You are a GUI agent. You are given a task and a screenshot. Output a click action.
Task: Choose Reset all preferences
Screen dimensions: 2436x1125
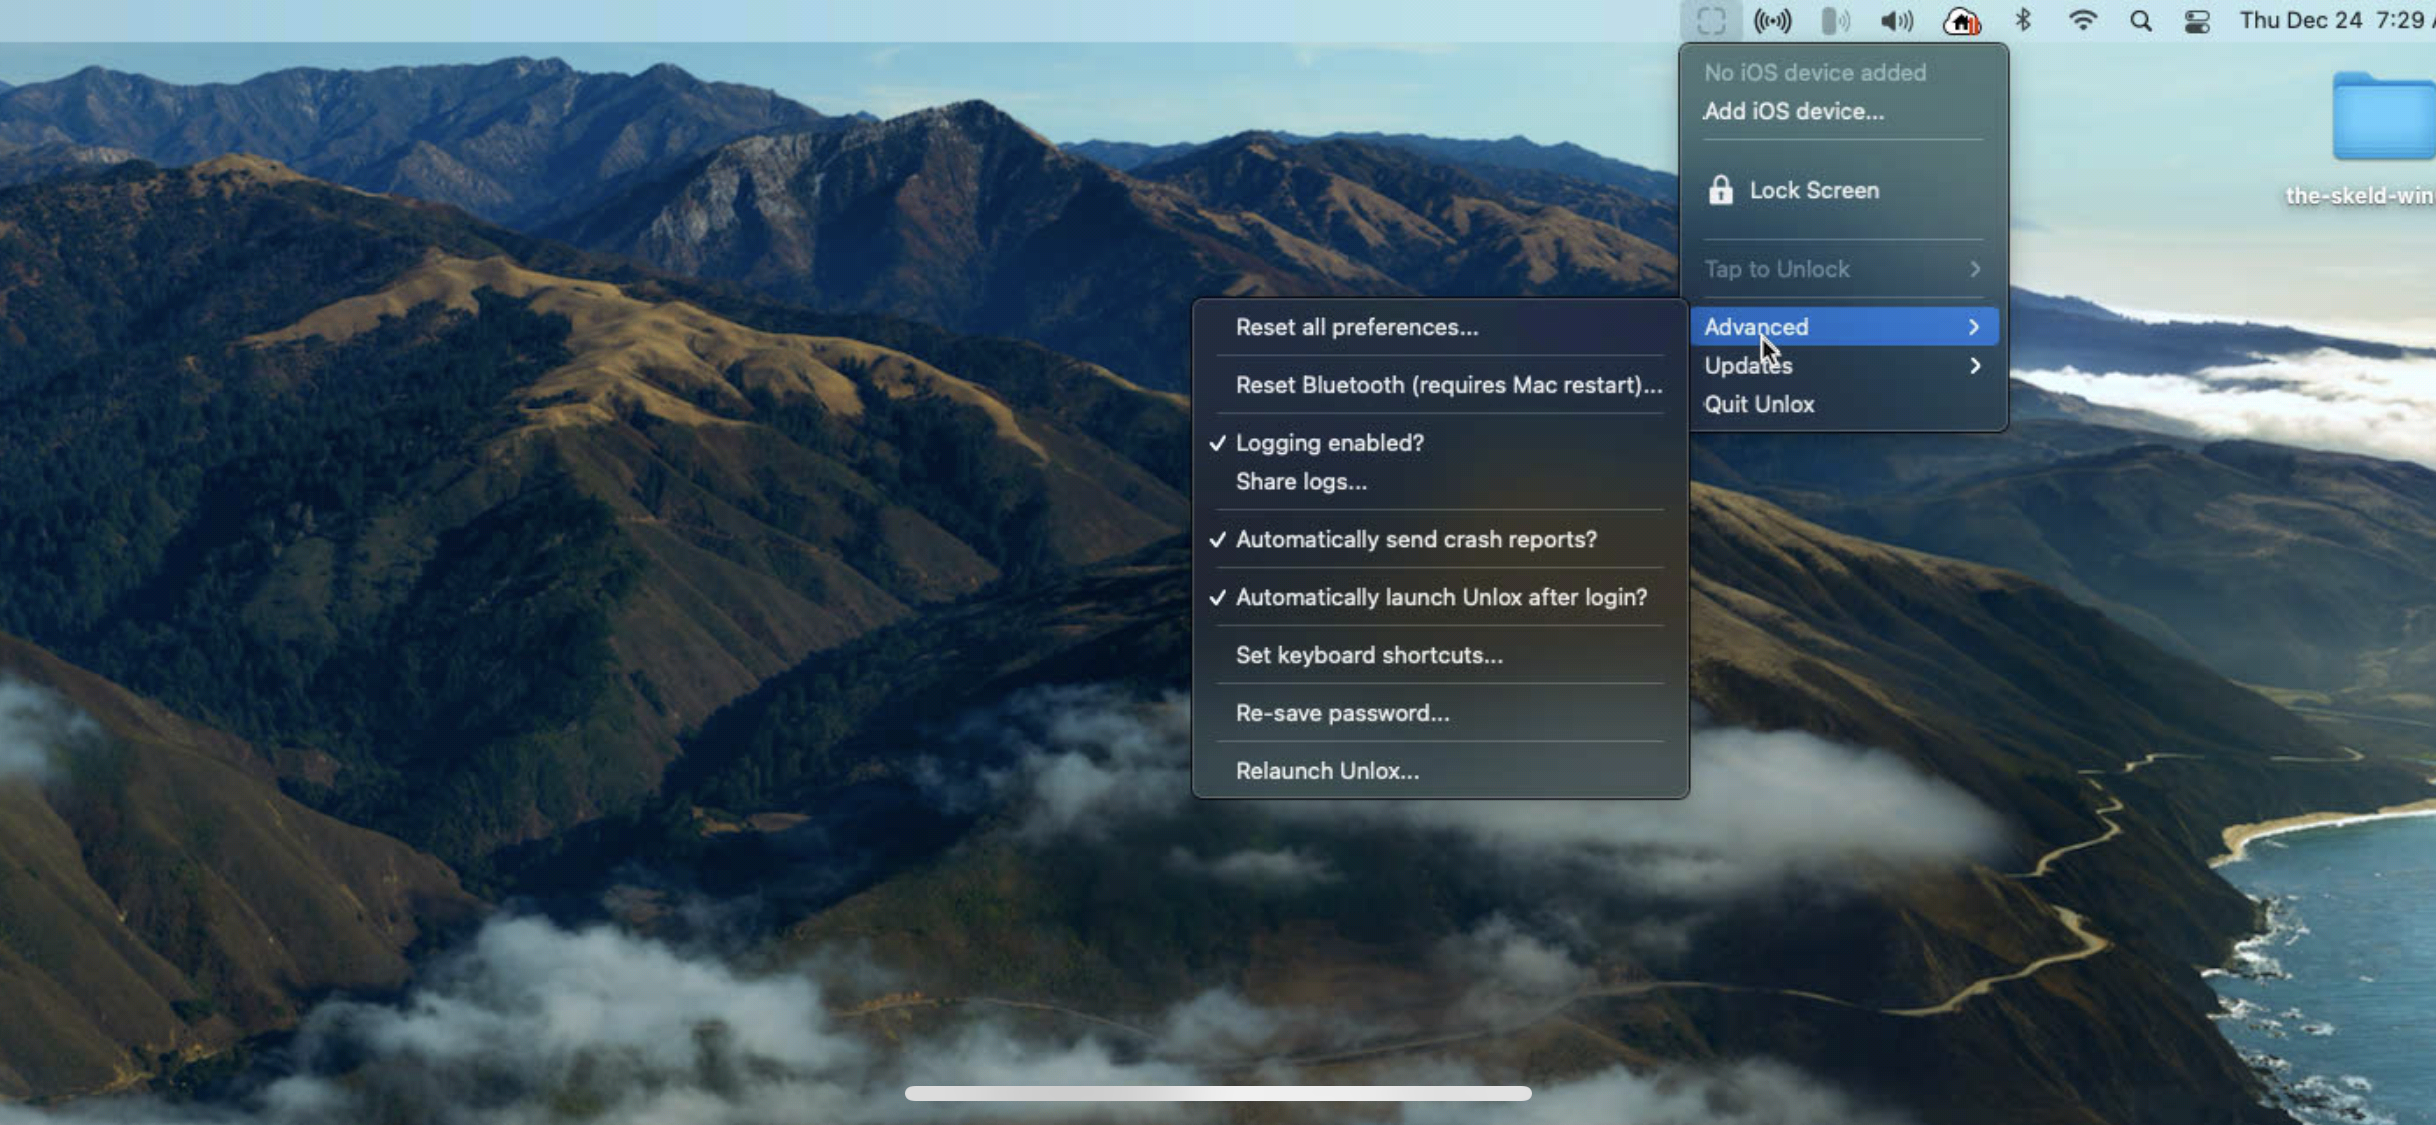(x=1356, y=328)
